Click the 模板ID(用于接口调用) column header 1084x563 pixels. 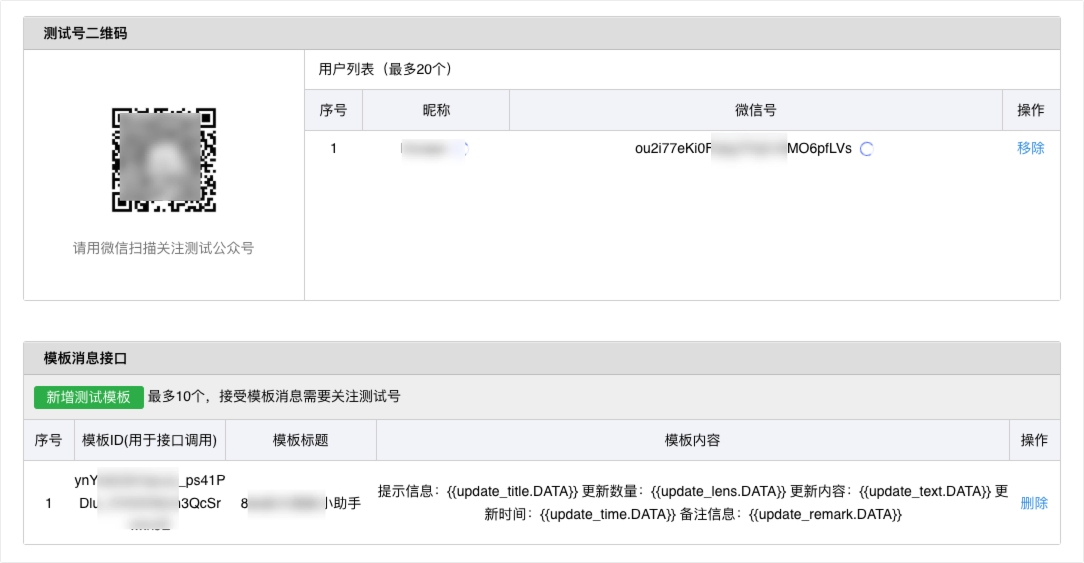[x=149, y=440]
